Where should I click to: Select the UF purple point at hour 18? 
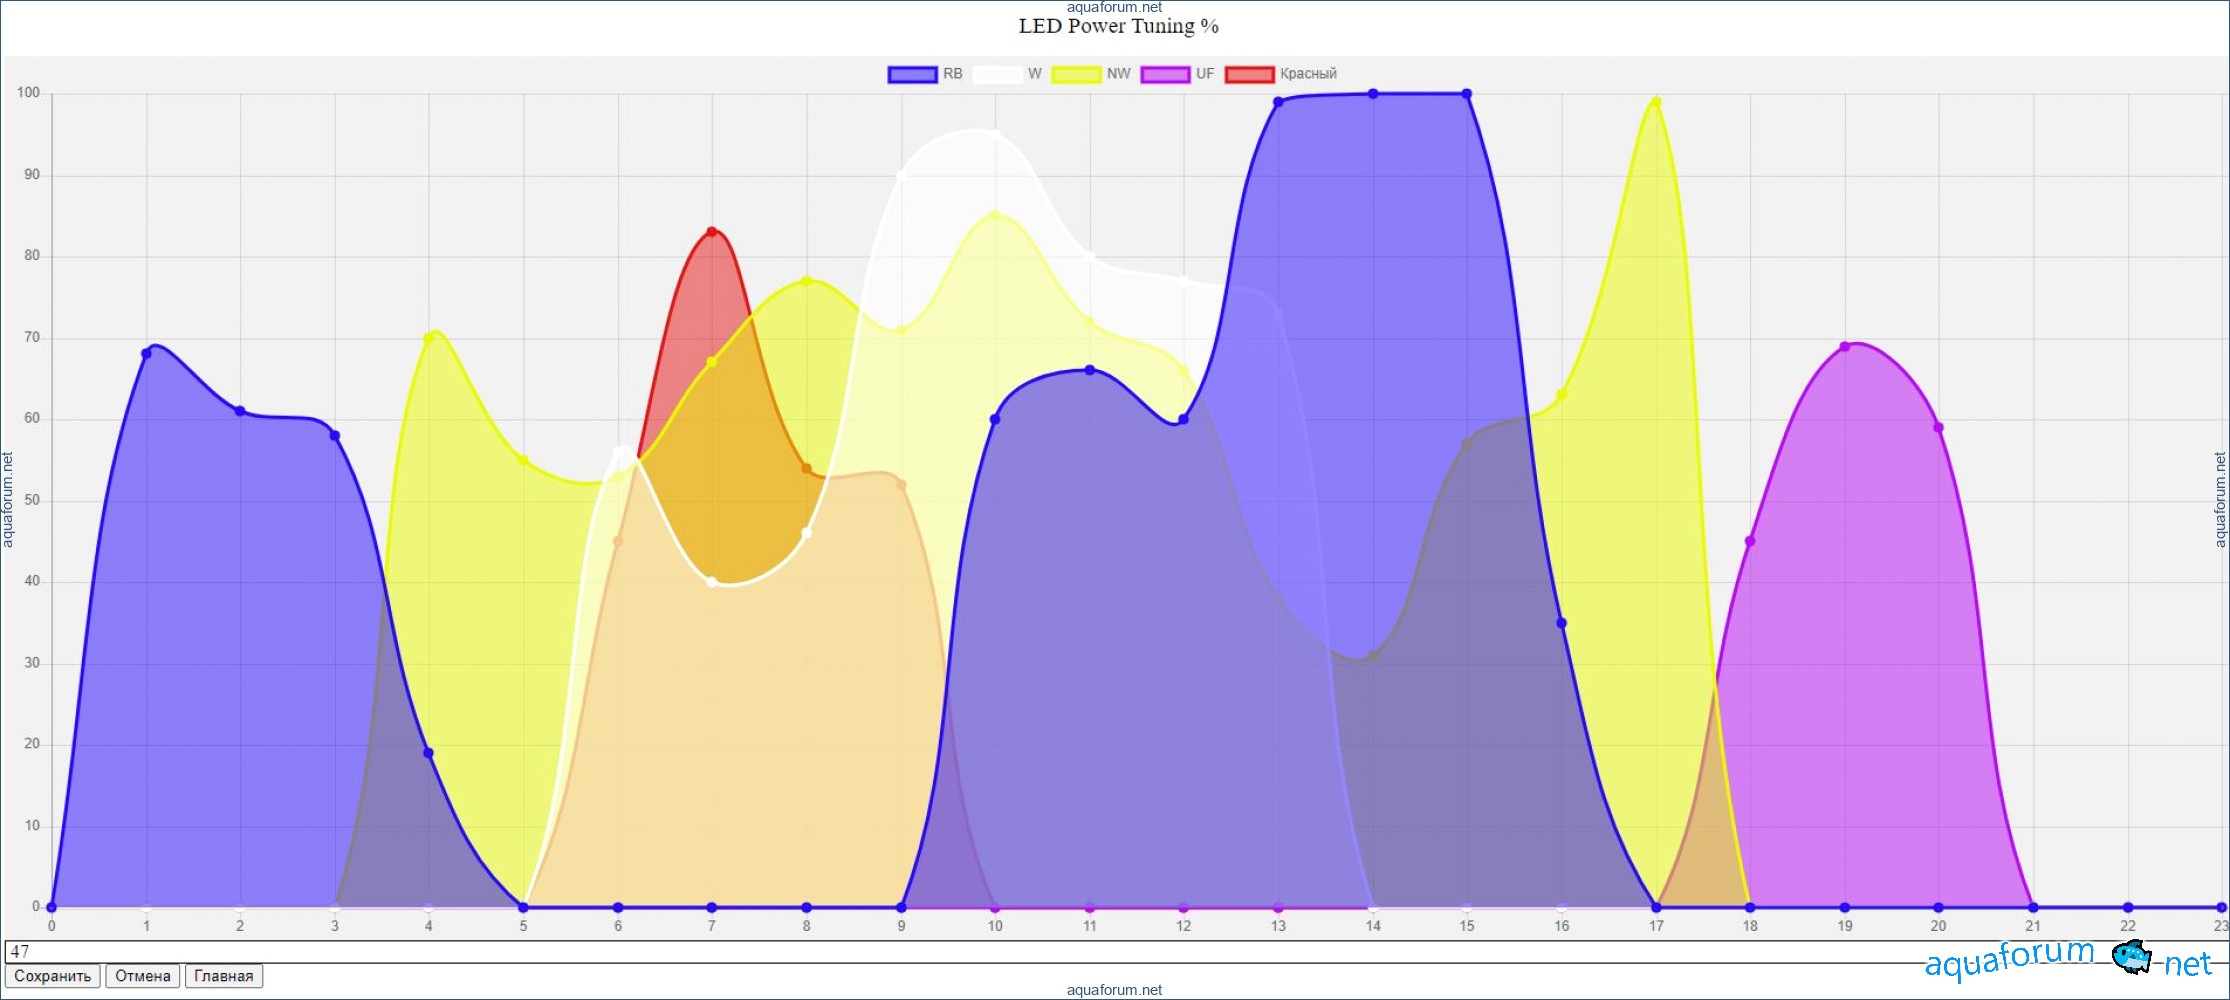pyautogui.click(x=1750, y=541)
